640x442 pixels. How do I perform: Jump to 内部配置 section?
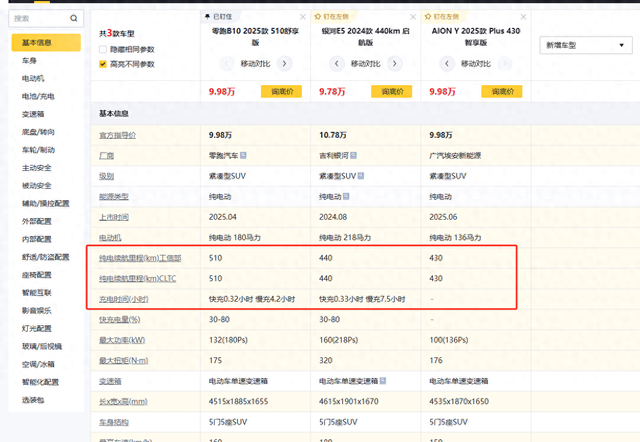(x=37, y=239)
